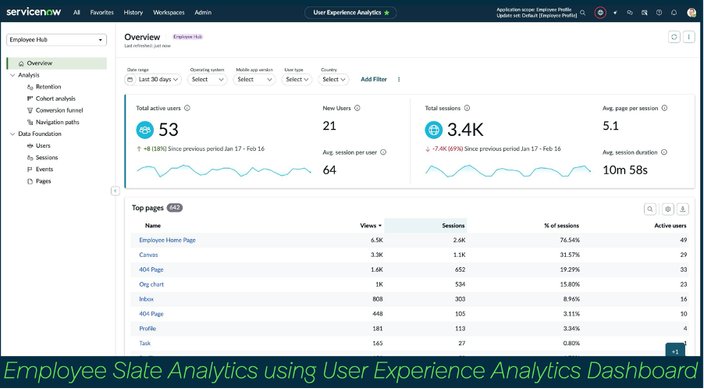
Task: Sort by the % of sessions column header
Action: pos(561,225)
